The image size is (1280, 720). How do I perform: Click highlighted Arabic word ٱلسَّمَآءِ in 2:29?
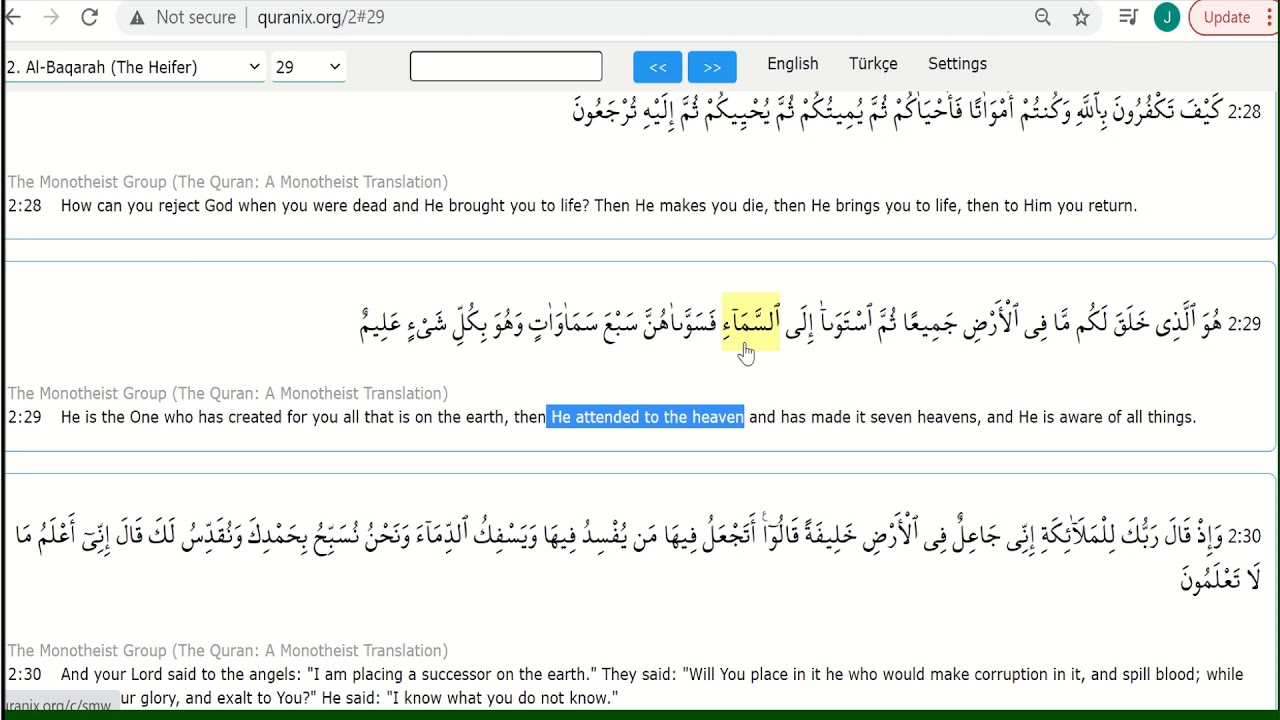pos(751,322)
